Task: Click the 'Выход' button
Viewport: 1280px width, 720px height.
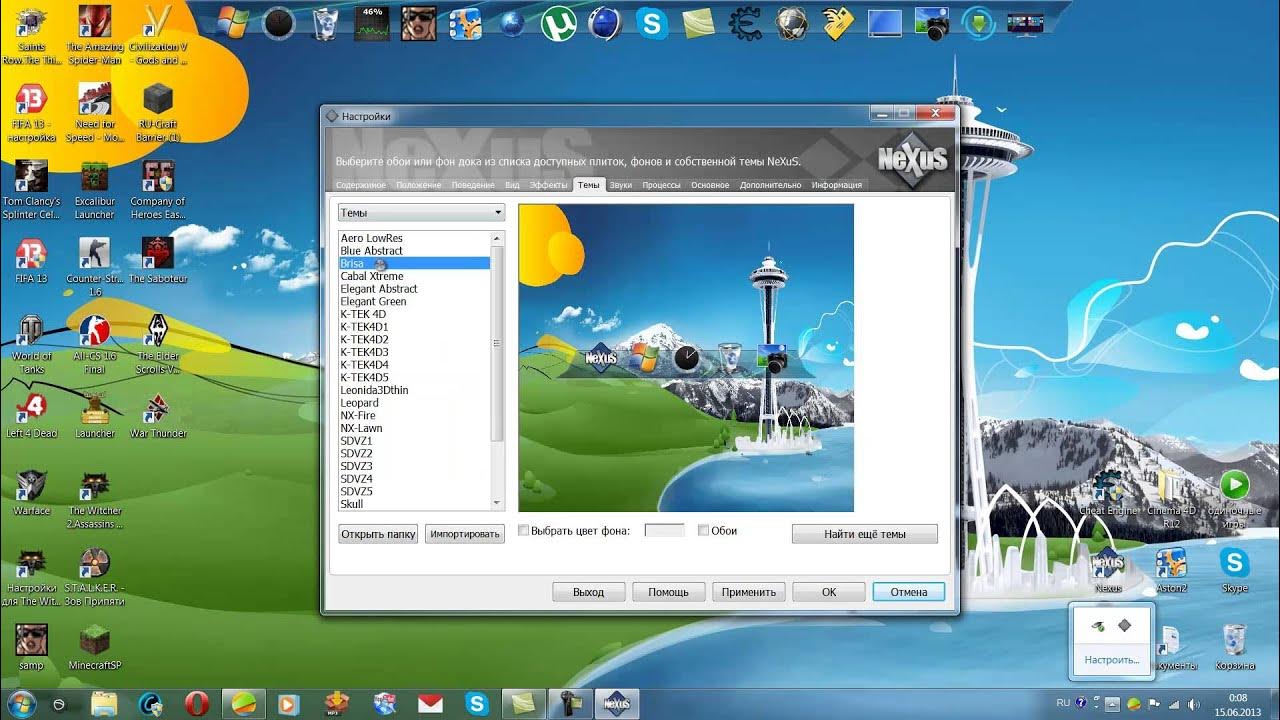Action: 589,592
